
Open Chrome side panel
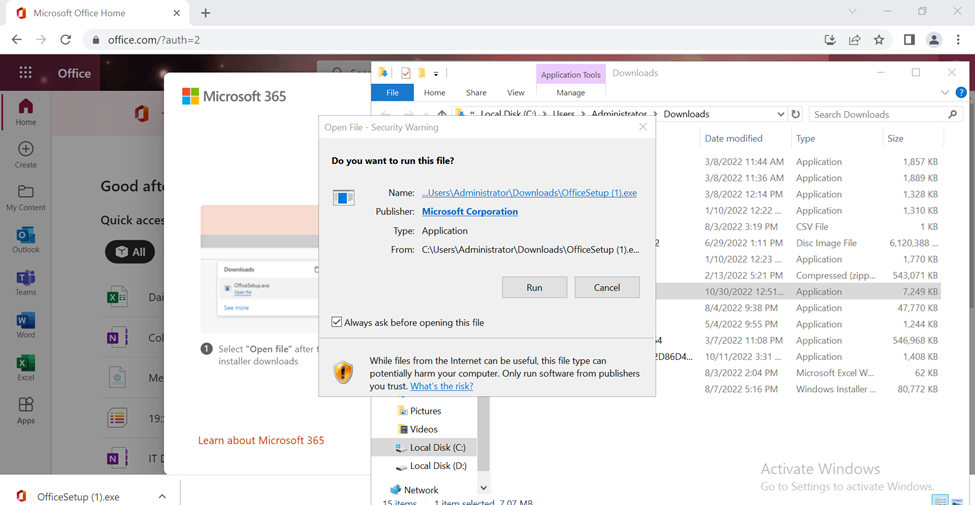pyautogui.click(x=909, y=40)
